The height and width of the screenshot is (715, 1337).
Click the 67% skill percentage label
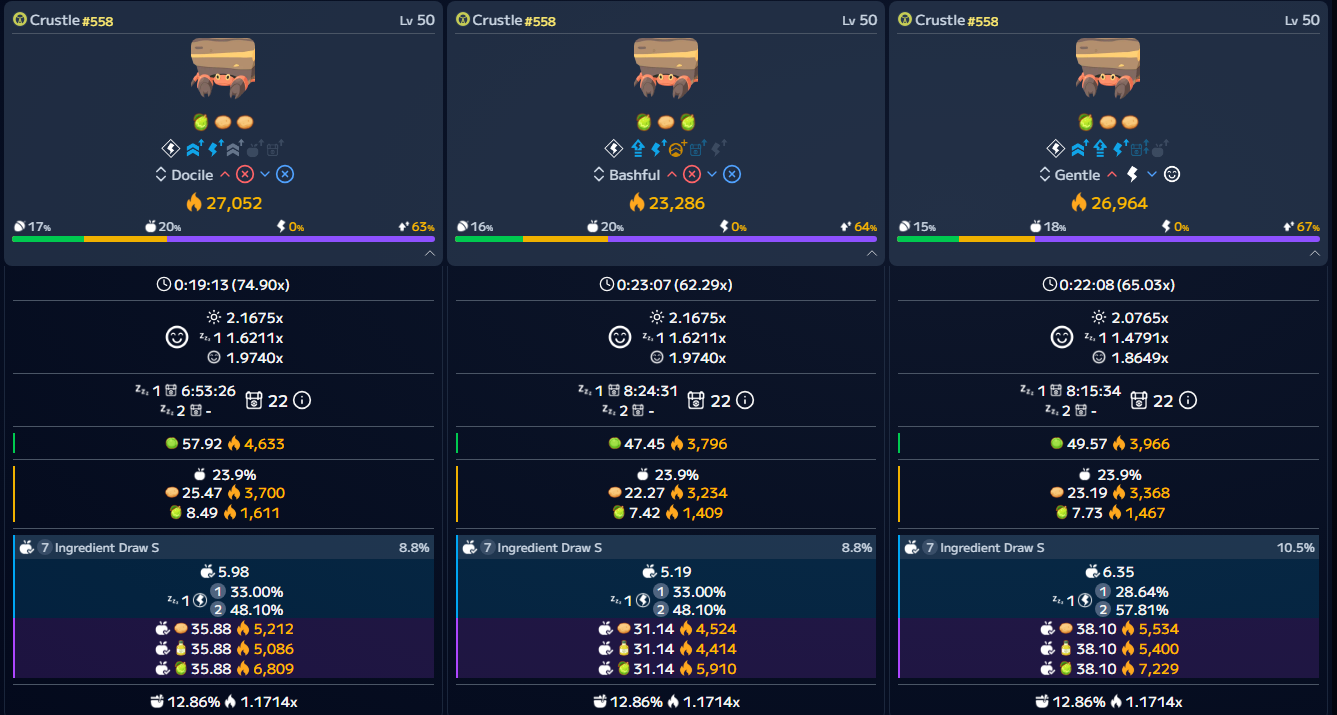pyautogui.click(x=1309, y=227)
